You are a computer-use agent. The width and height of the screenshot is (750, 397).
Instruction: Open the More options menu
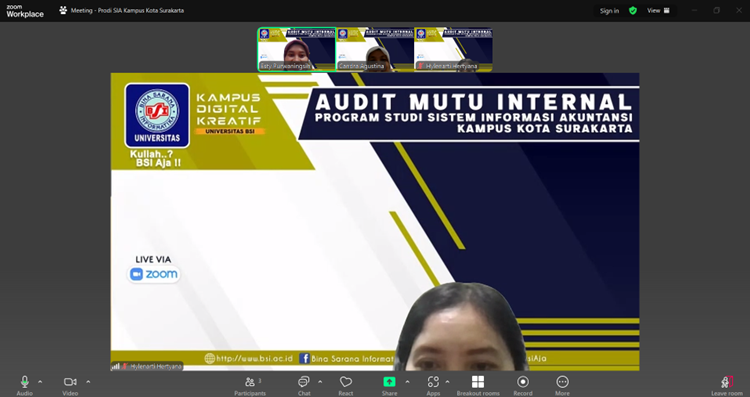(x=562, y=385)
